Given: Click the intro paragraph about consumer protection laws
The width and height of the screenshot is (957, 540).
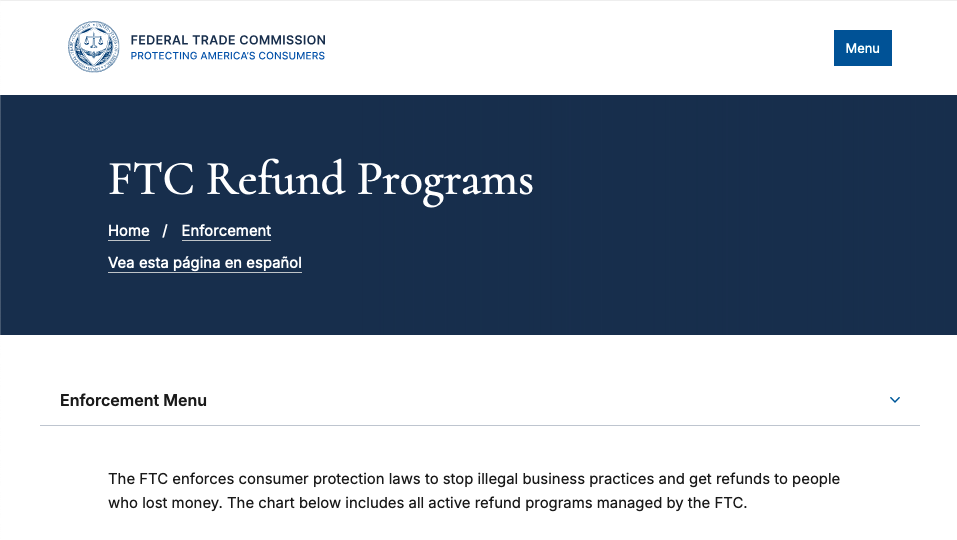Looking at the screenshot, I should point(474,491).
